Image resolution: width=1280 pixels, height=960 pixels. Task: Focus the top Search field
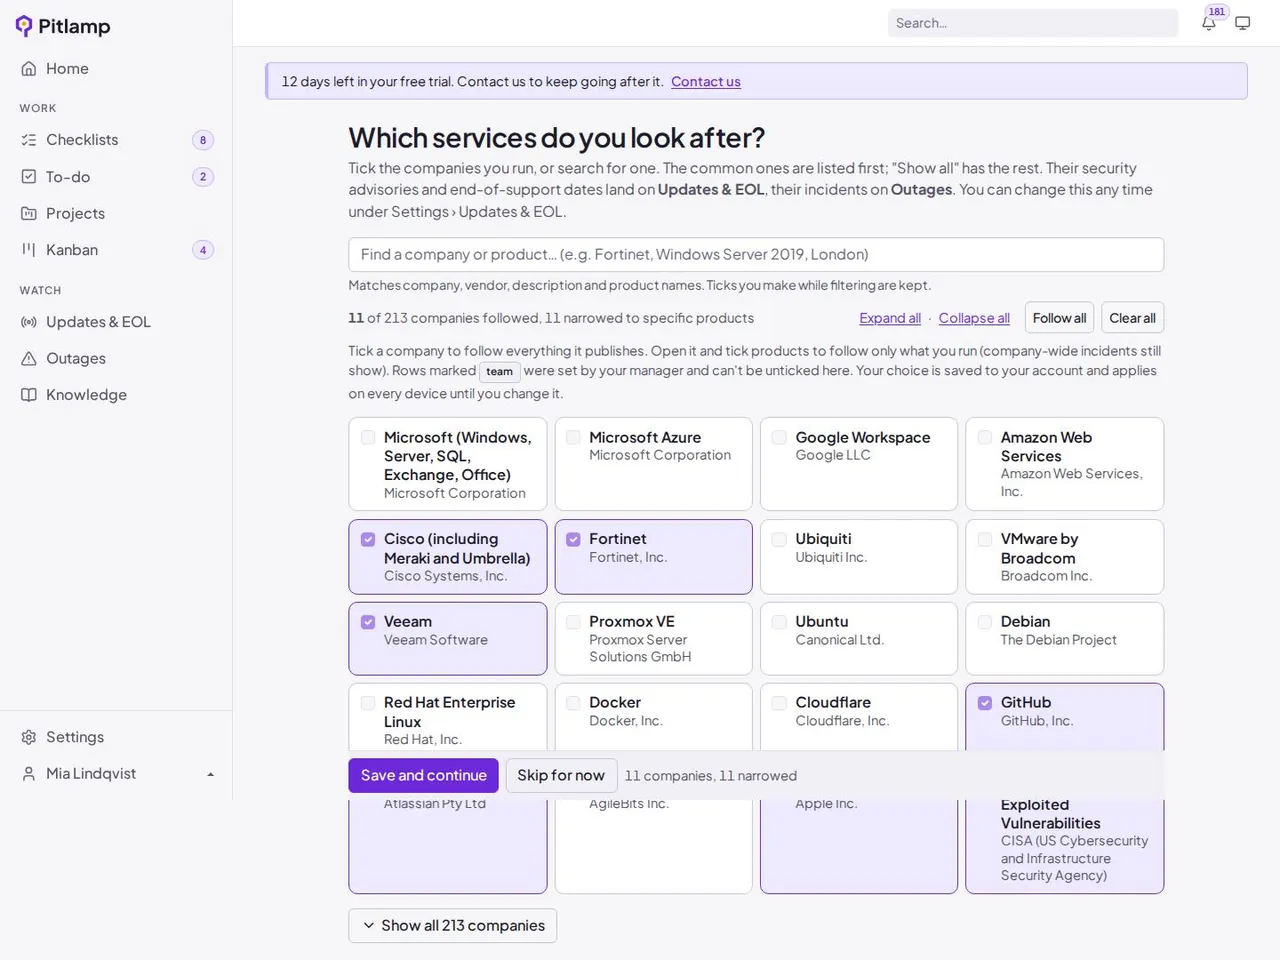(x=1033, y=23)
